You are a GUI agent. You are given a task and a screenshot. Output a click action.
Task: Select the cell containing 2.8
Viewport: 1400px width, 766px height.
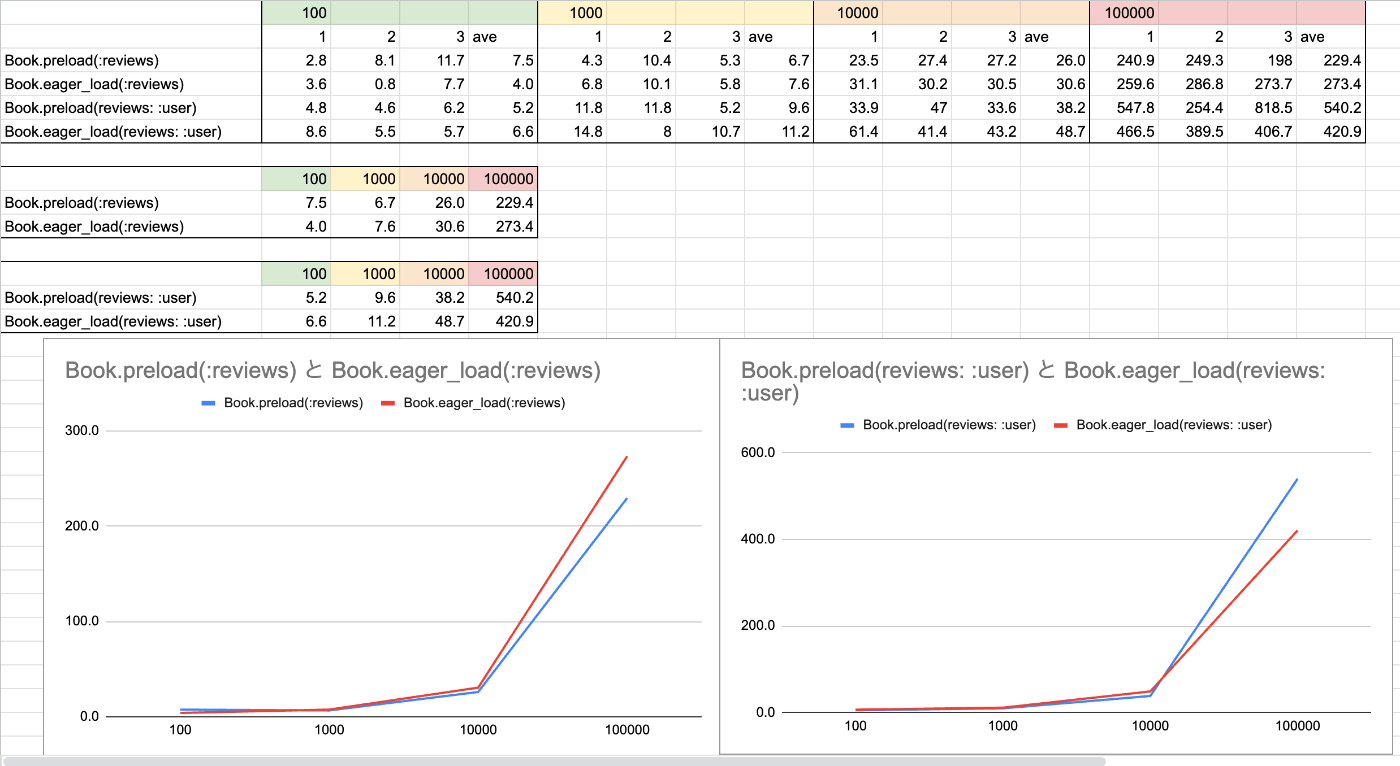[296, 60]
